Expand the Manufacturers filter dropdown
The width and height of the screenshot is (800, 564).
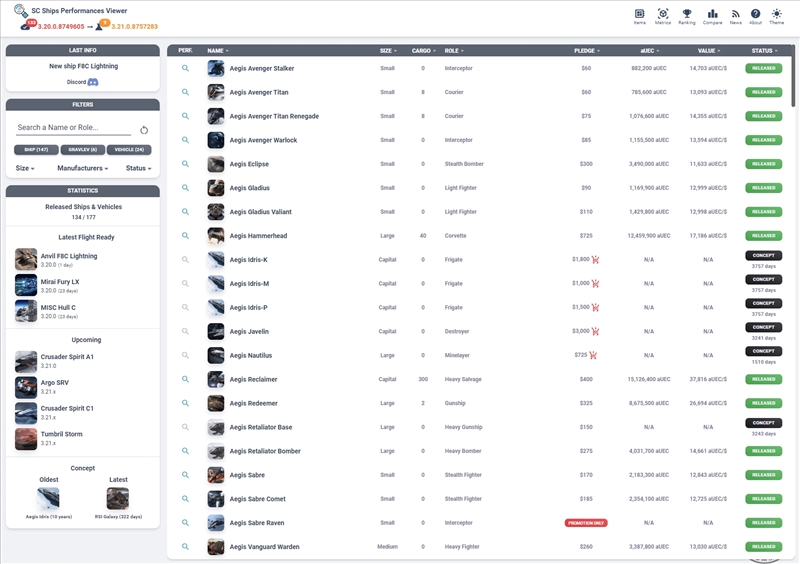click(x=83, y=168)
